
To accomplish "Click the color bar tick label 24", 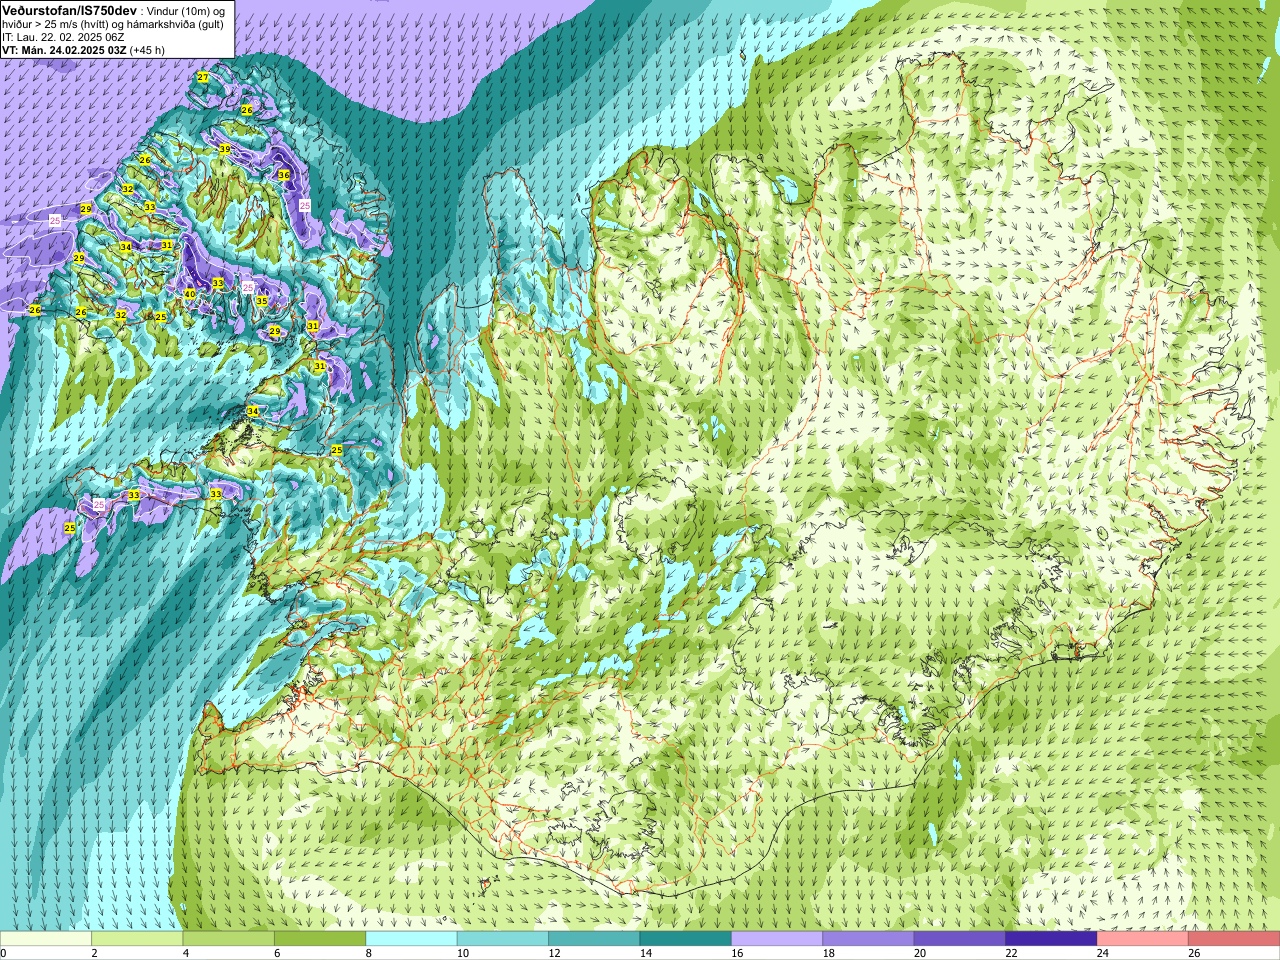I will tap(1101, 953).
